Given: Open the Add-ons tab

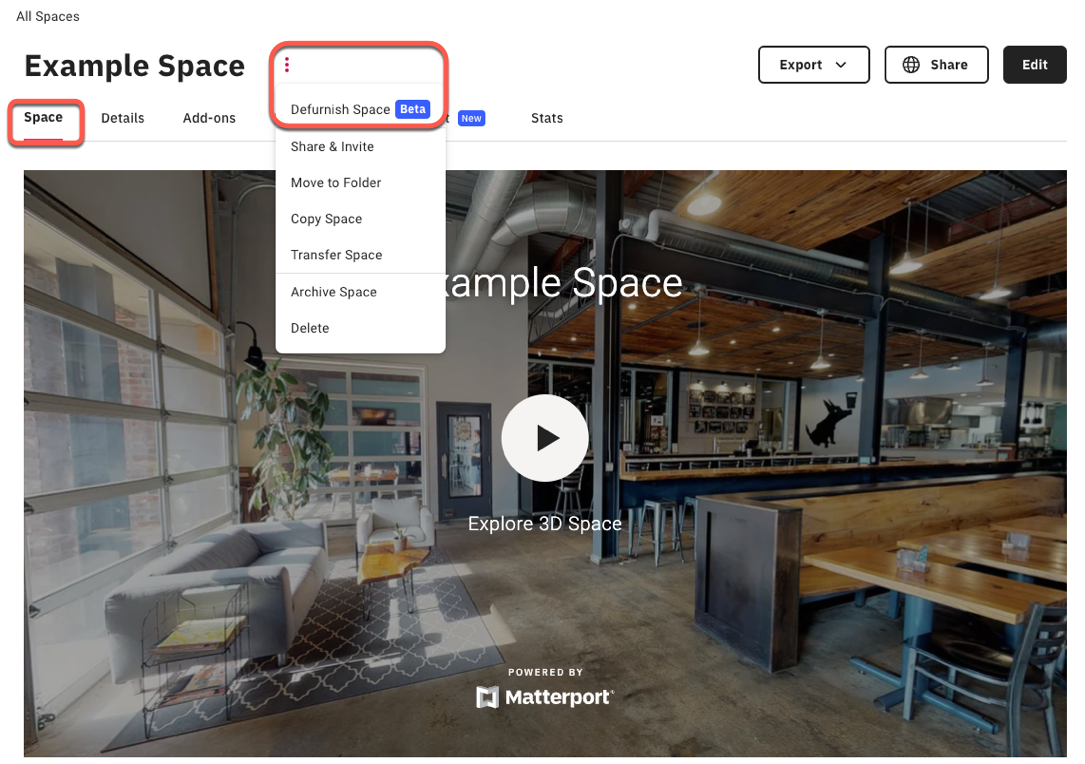Looking at the screenshot, I should point(209,118).
